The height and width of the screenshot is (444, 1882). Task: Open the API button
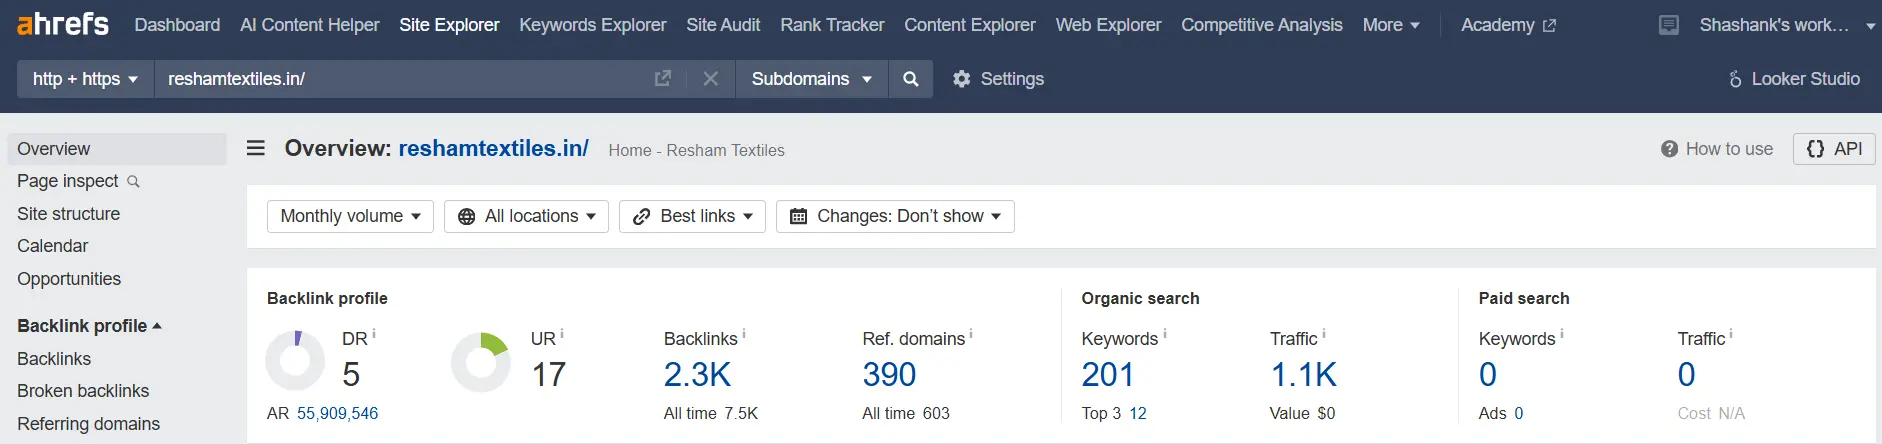[x=1834, y=149]
